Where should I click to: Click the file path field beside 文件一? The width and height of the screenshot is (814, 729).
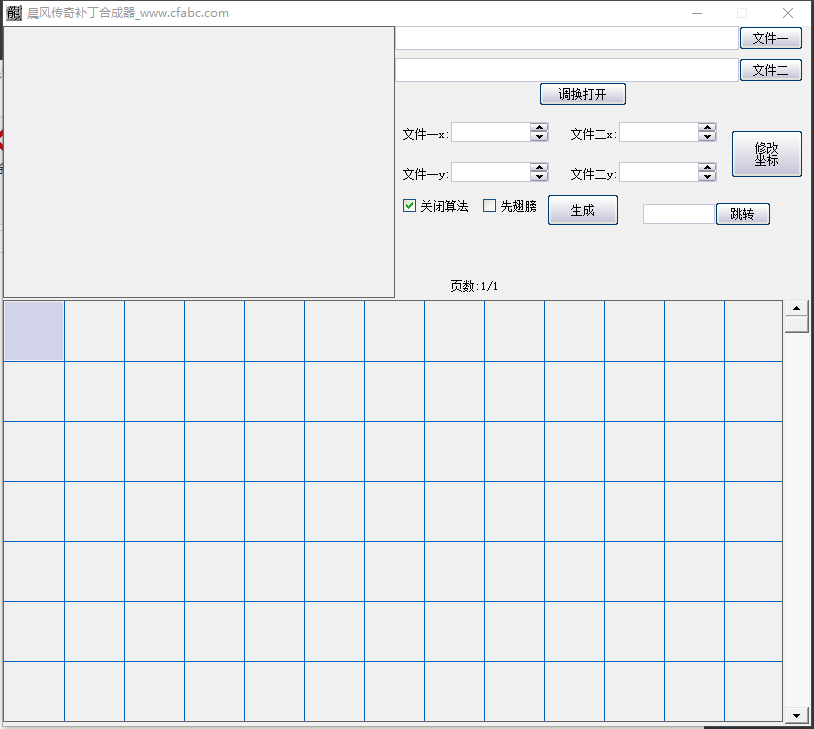click(x=566, y=38)
